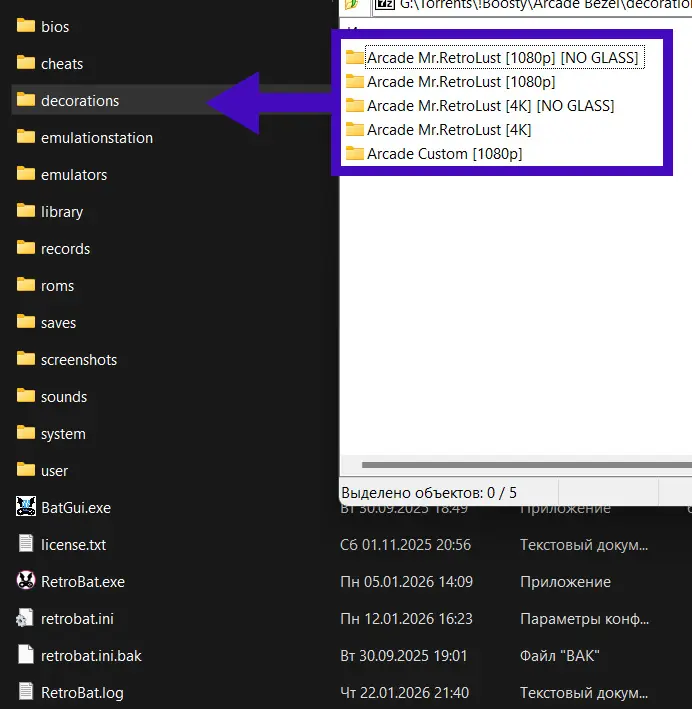Launch BatGui.exe application icon

[x=26, y=507]
